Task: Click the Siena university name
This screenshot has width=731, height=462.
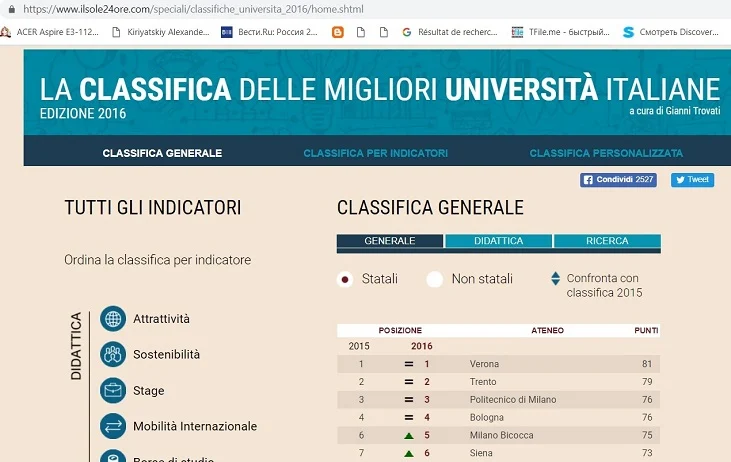Action: pyautogui.click(x=481, y=453)
